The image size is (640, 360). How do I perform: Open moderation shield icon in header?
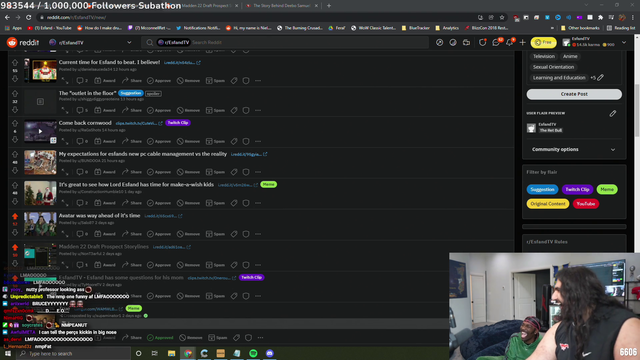click(482, 42)
